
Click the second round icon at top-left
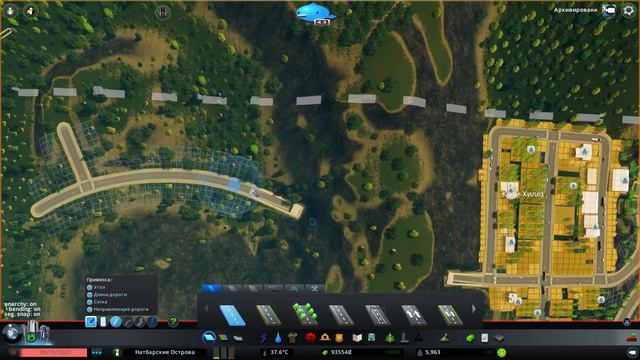point(30,11)
